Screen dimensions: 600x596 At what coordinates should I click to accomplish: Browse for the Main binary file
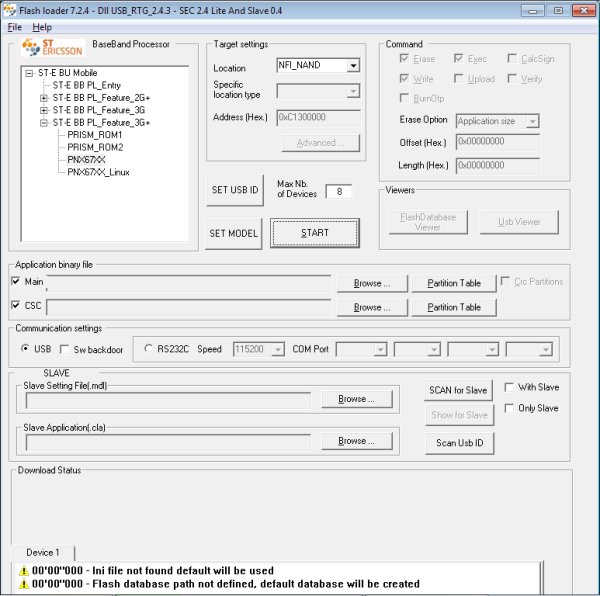tap(372, 284)
